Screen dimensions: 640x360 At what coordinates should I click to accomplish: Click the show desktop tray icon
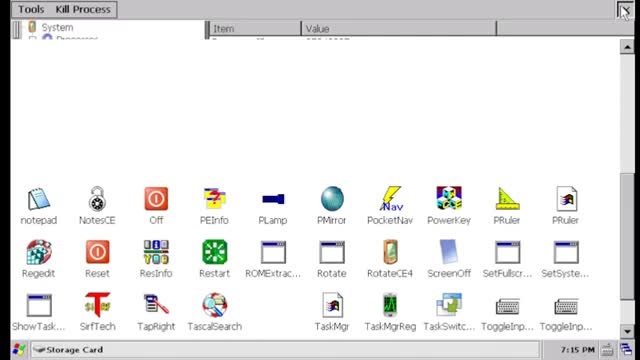[x=626, y=349]
